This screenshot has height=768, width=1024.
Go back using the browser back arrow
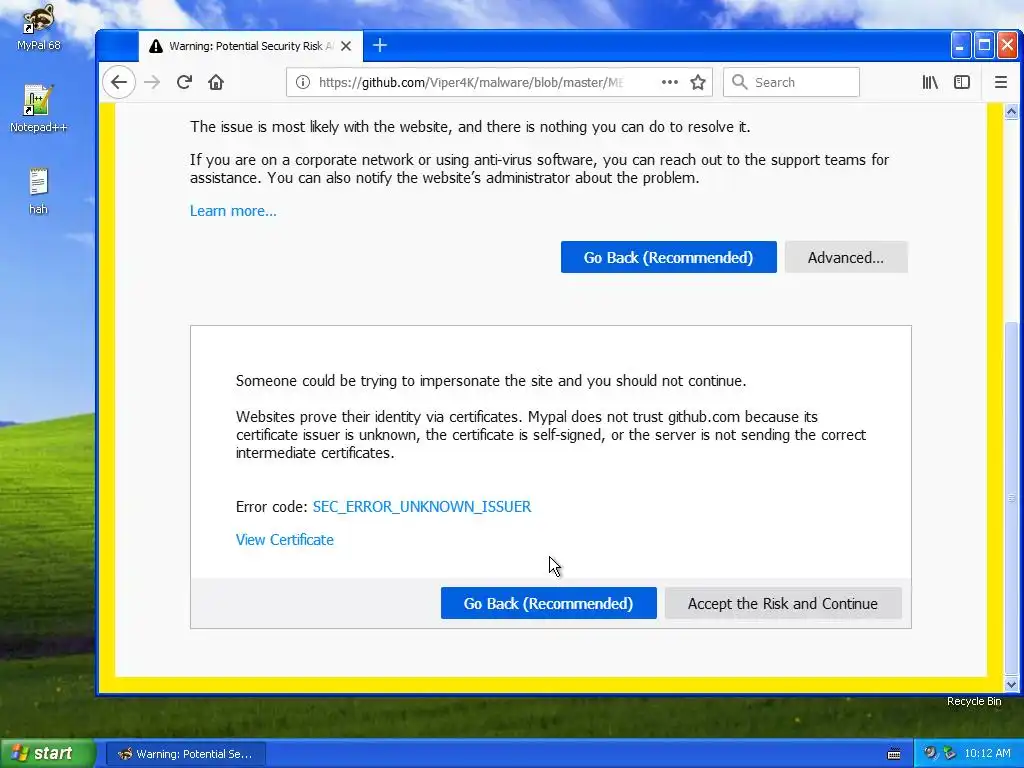(119, 82)
